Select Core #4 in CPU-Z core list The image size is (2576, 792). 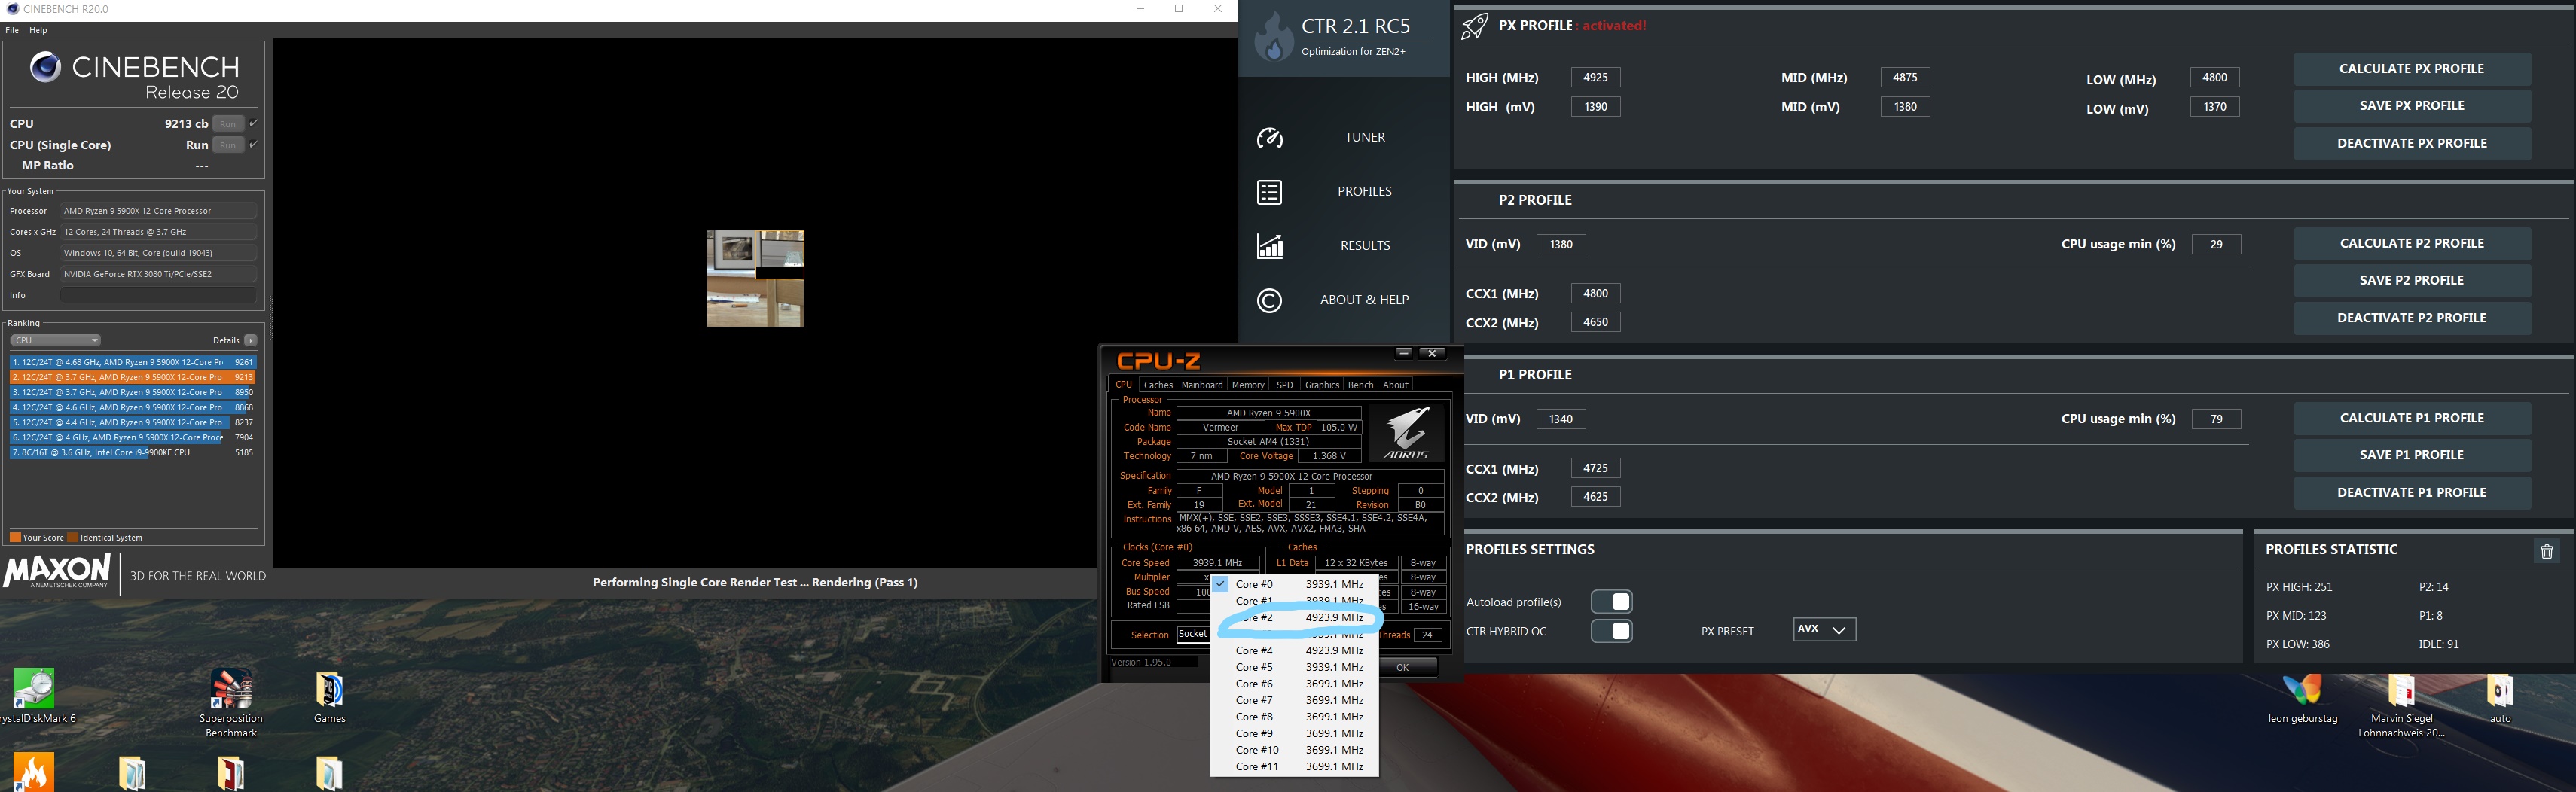pyautogui.click(x=1294, y=650)
